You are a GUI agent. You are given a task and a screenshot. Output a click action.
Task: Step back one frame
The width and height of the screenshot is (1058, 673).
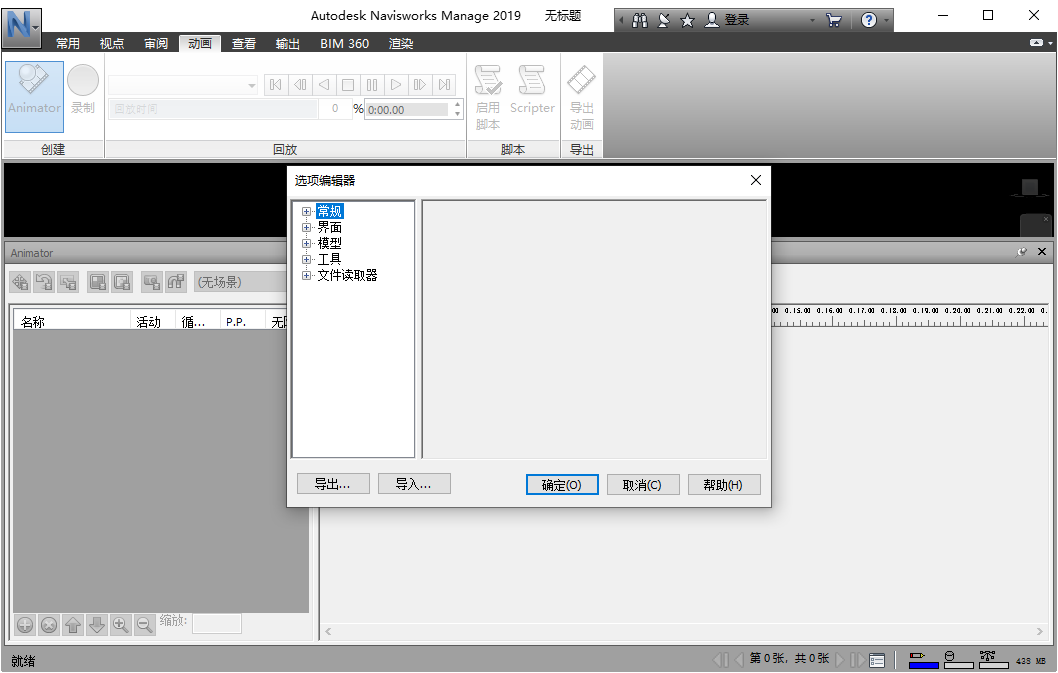(300, 85)
